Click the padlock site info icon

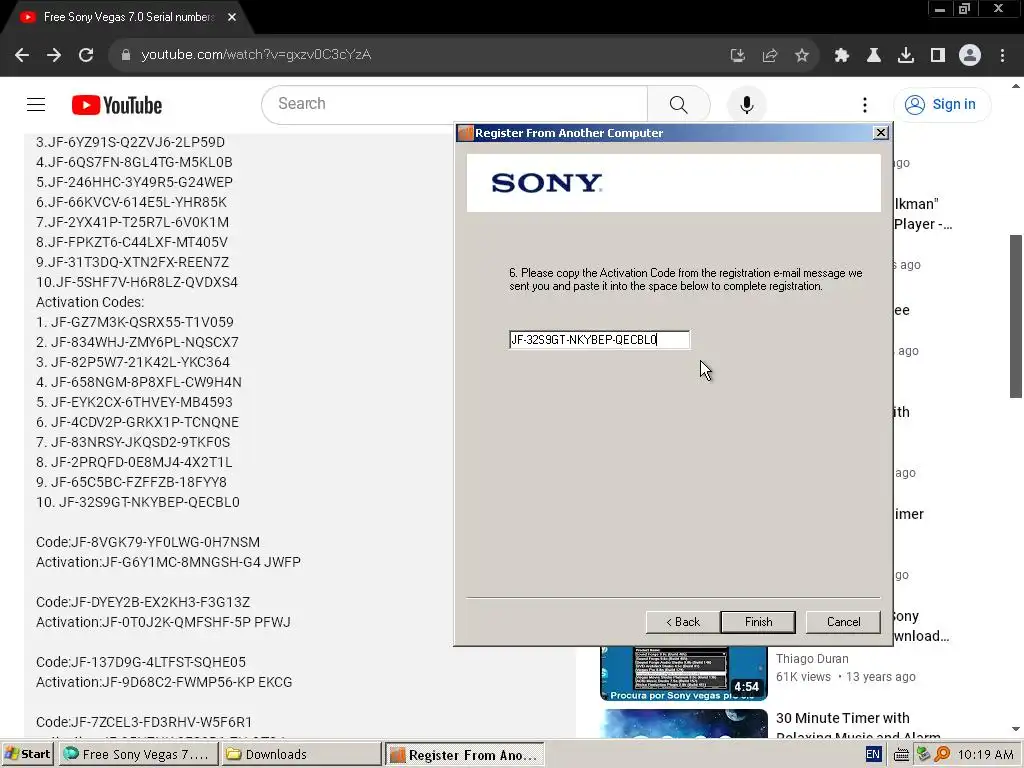[126, 55]
